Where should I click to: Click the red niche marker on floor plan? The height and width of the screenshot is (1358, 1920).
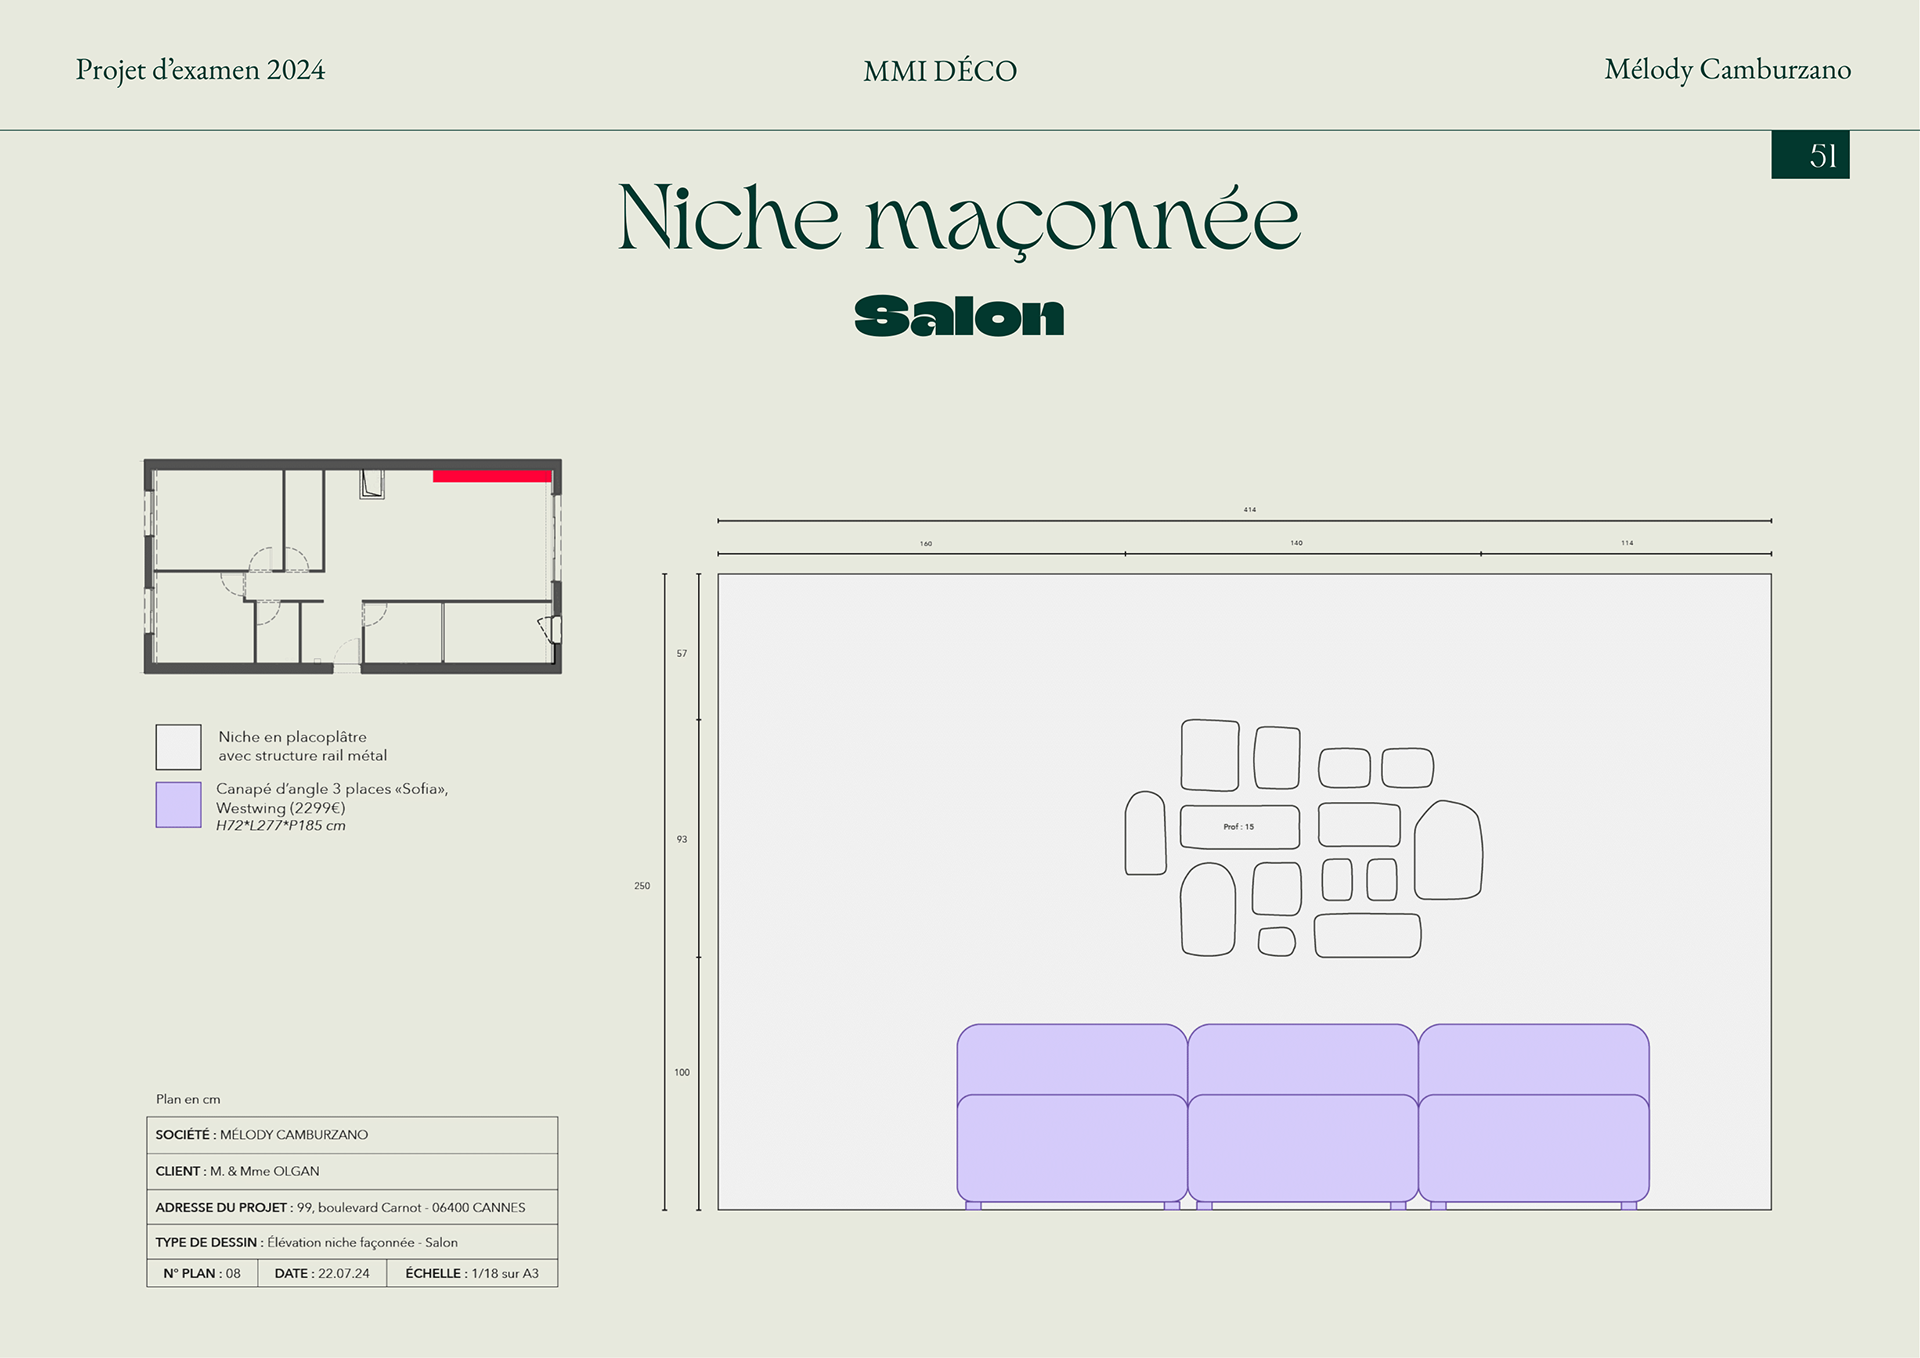(x=492, y=476)
